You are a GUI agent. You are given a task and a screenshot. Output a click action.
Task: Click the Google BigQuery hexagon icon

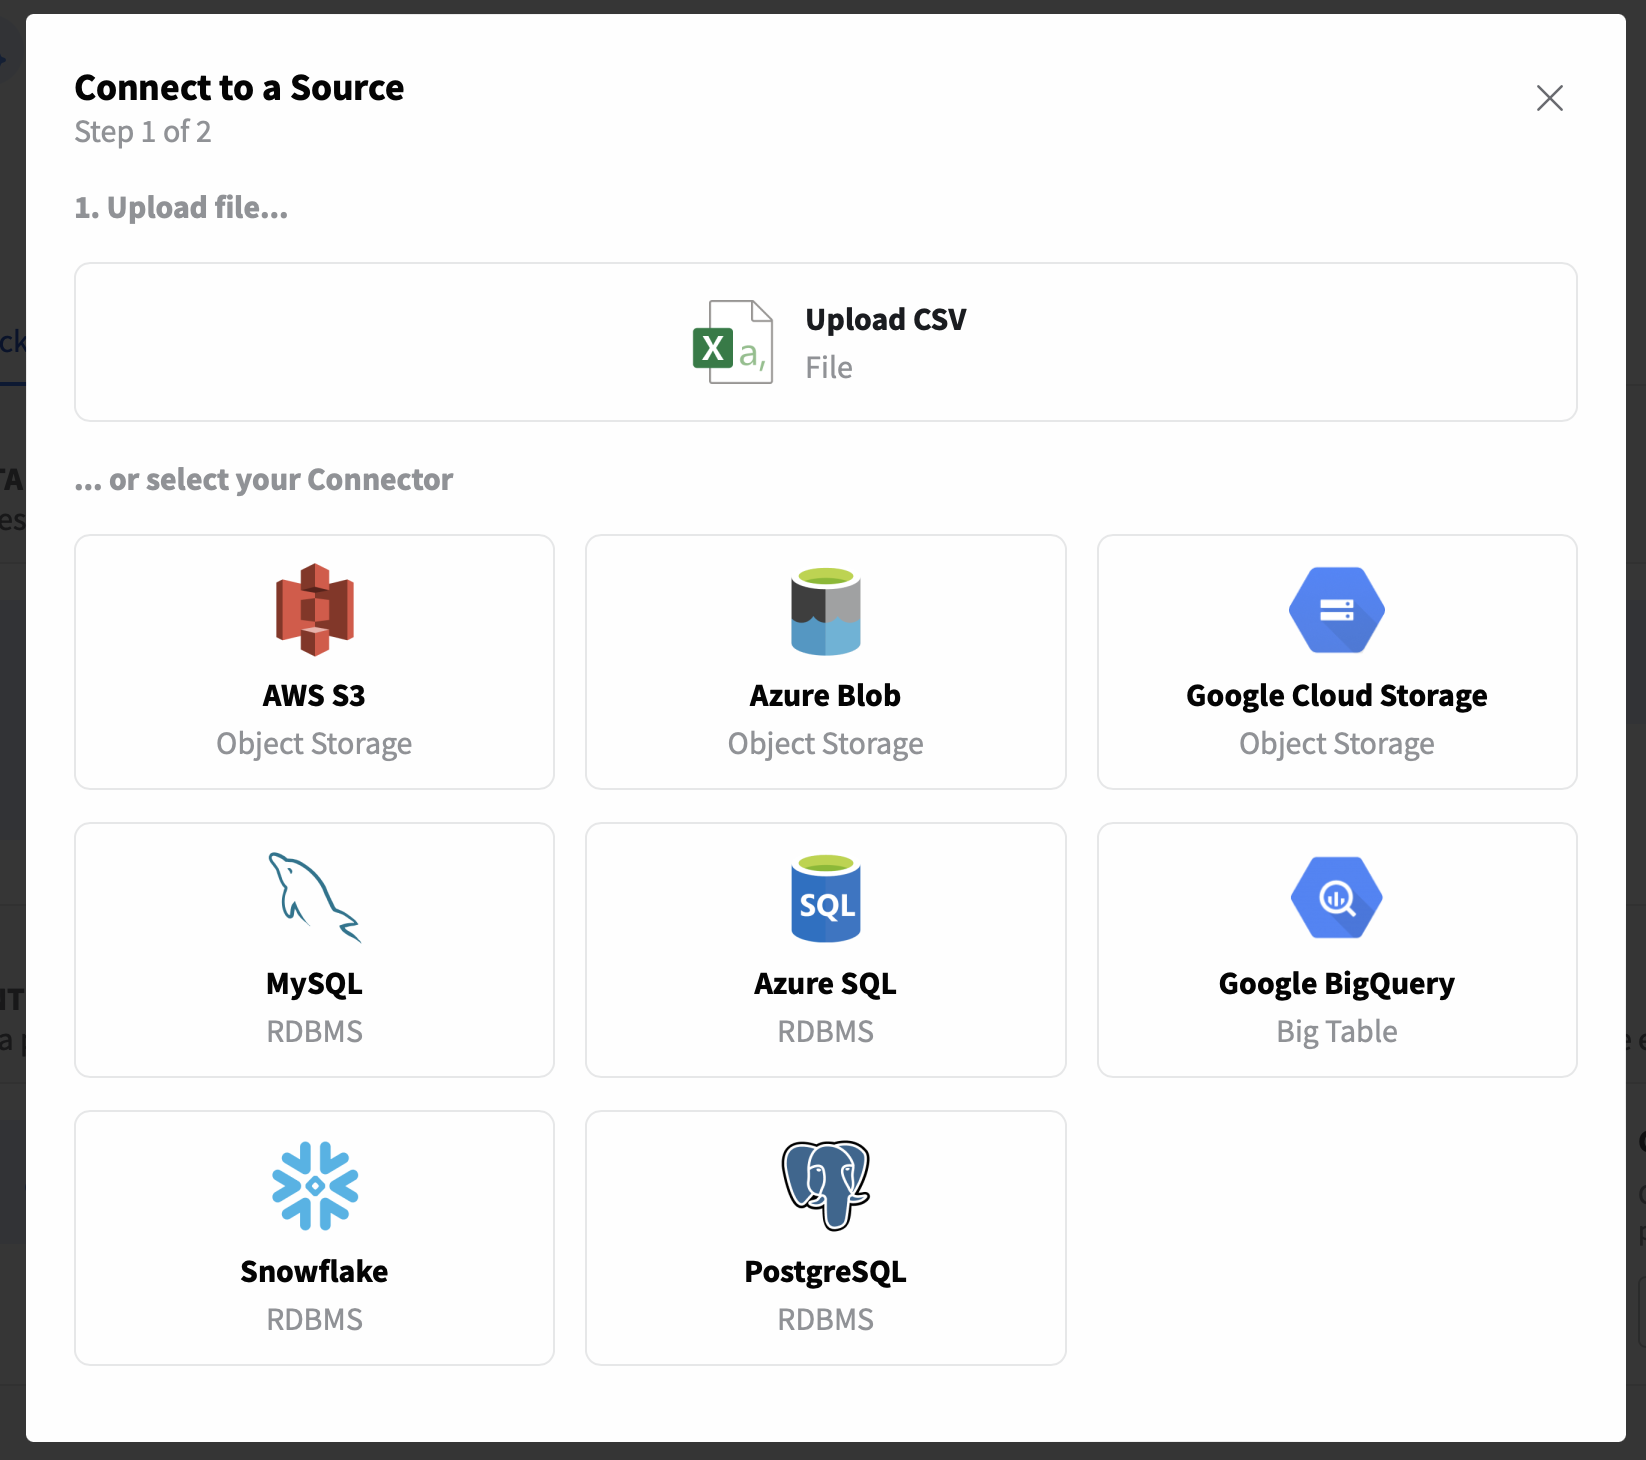pos(1337,897)
